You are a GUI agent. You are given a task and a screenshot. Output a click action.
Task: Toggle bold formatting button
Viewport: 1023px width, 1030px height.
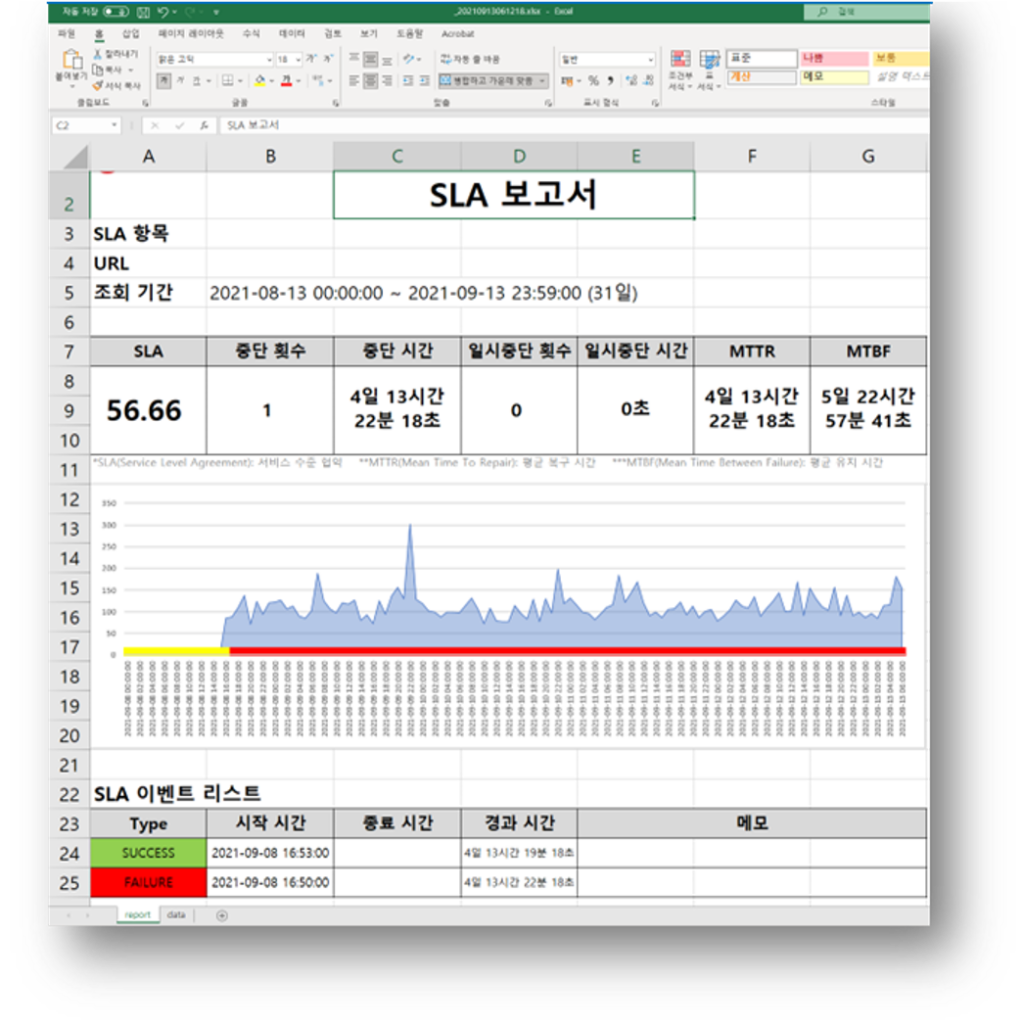[165, 81]
